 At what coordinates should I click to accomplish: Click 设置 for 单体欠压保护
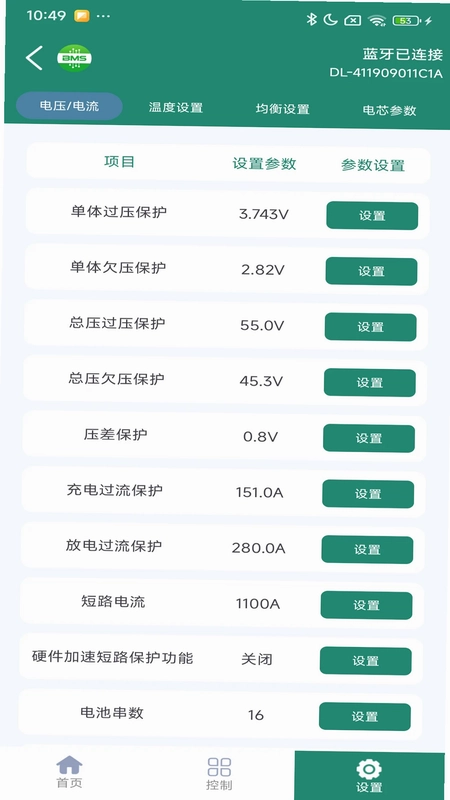click(x=371, y=271)
